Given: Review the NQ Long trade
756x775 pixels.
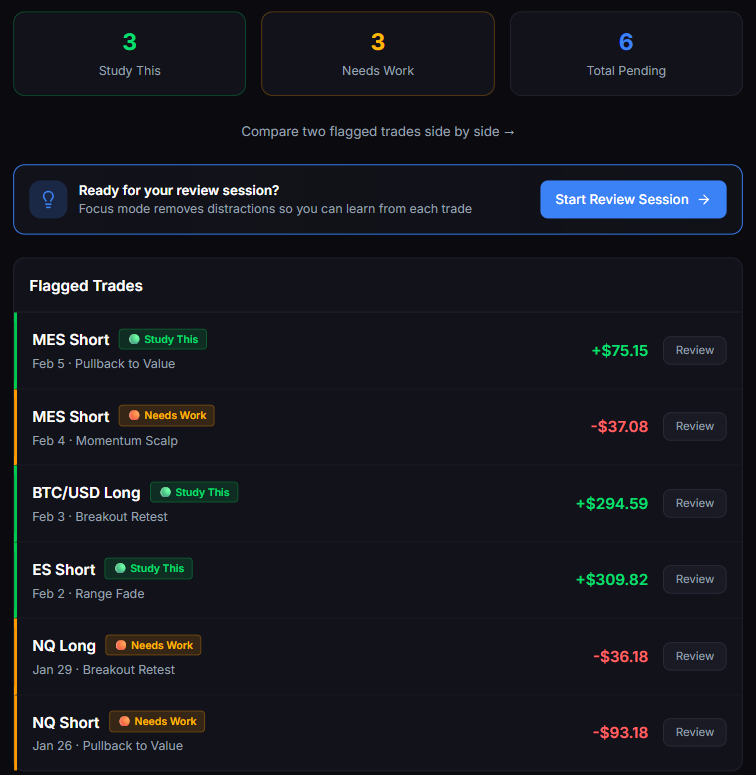Looking at the screenshot, I should point(694,656).
